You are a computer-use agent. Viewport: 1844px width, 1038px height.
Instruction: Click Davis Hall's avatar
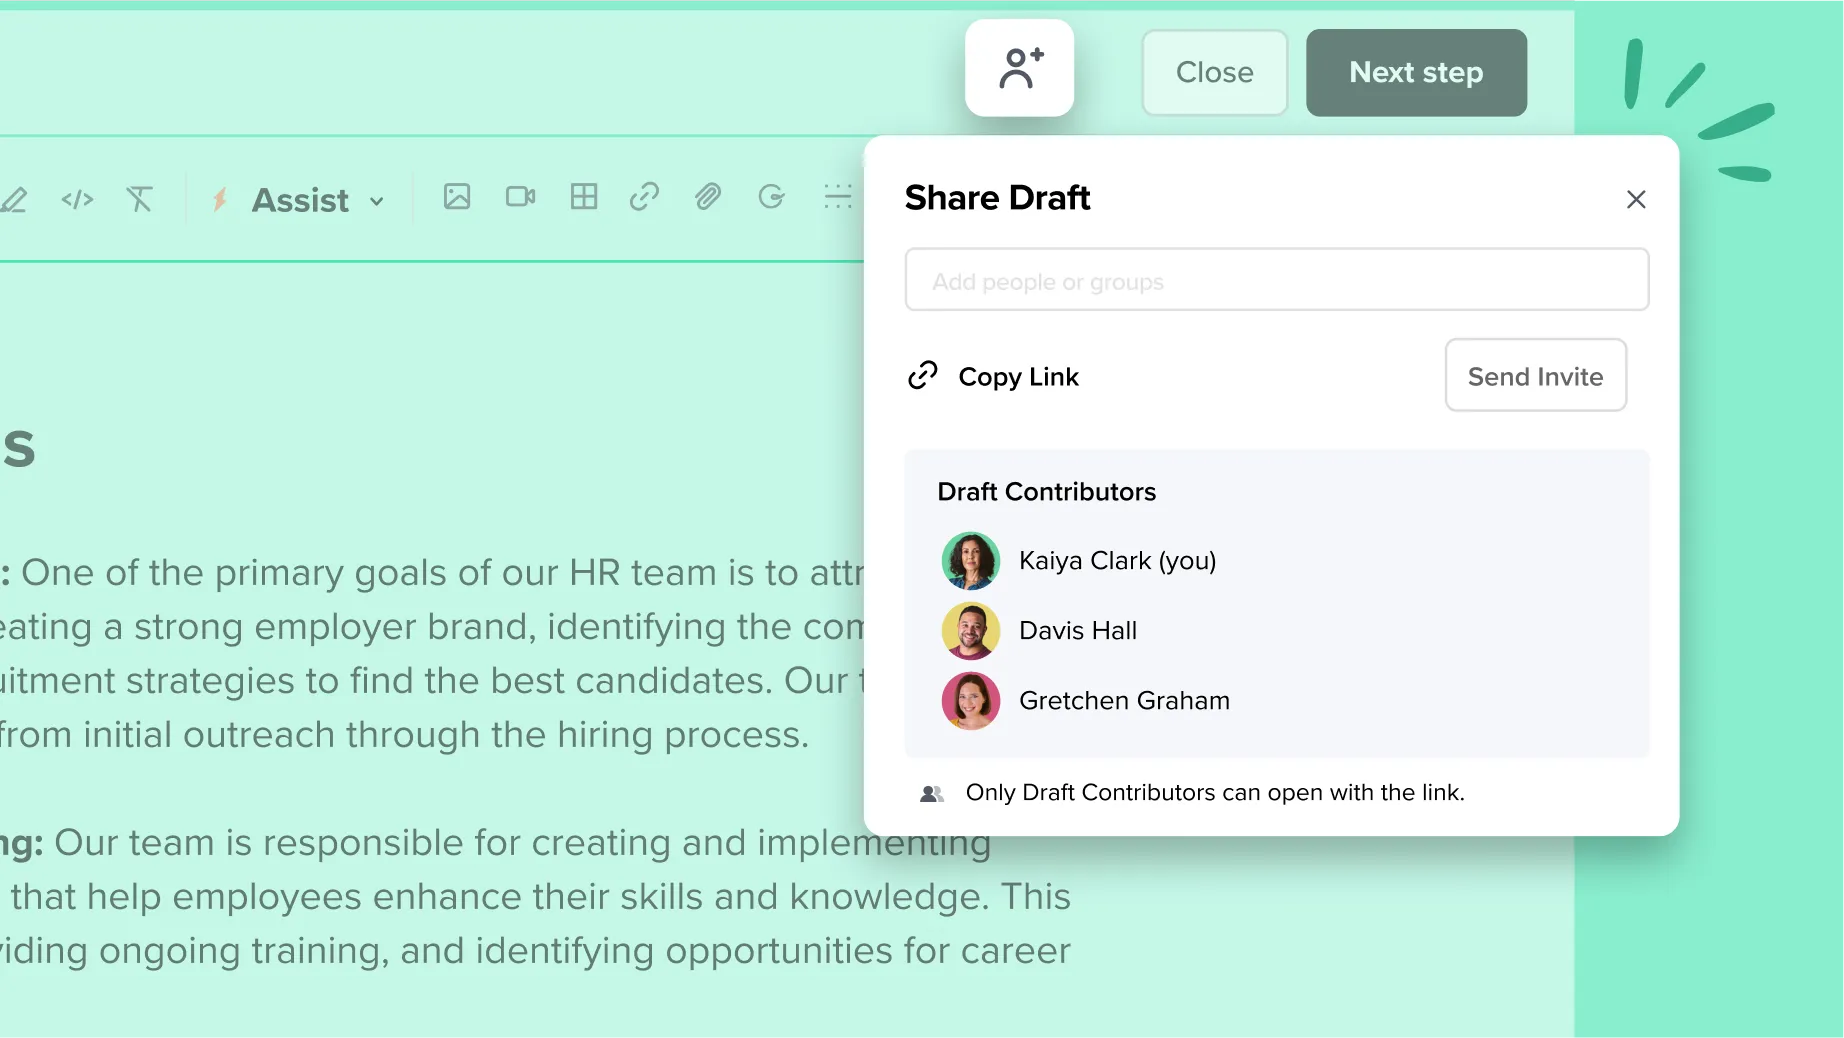970,631
